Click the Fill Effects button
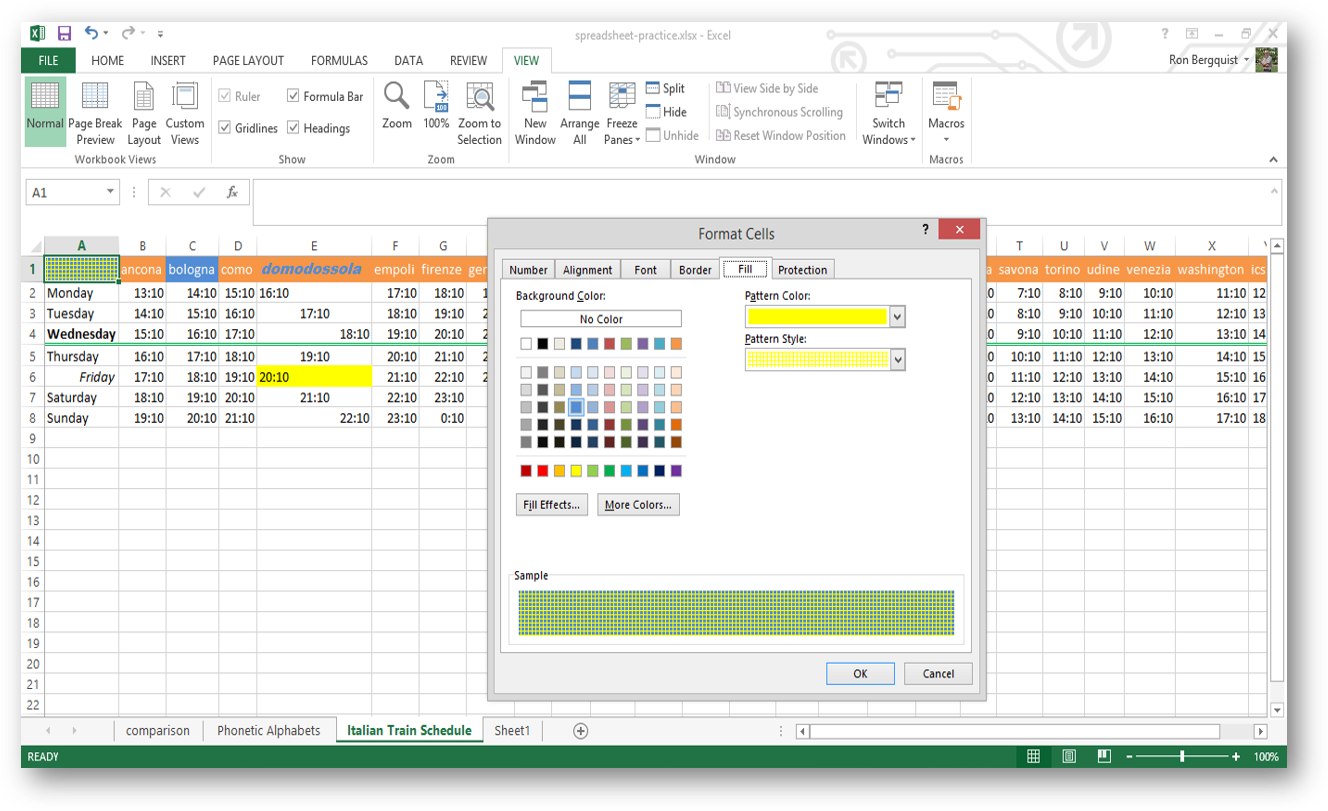 click(x=551, y=505)
